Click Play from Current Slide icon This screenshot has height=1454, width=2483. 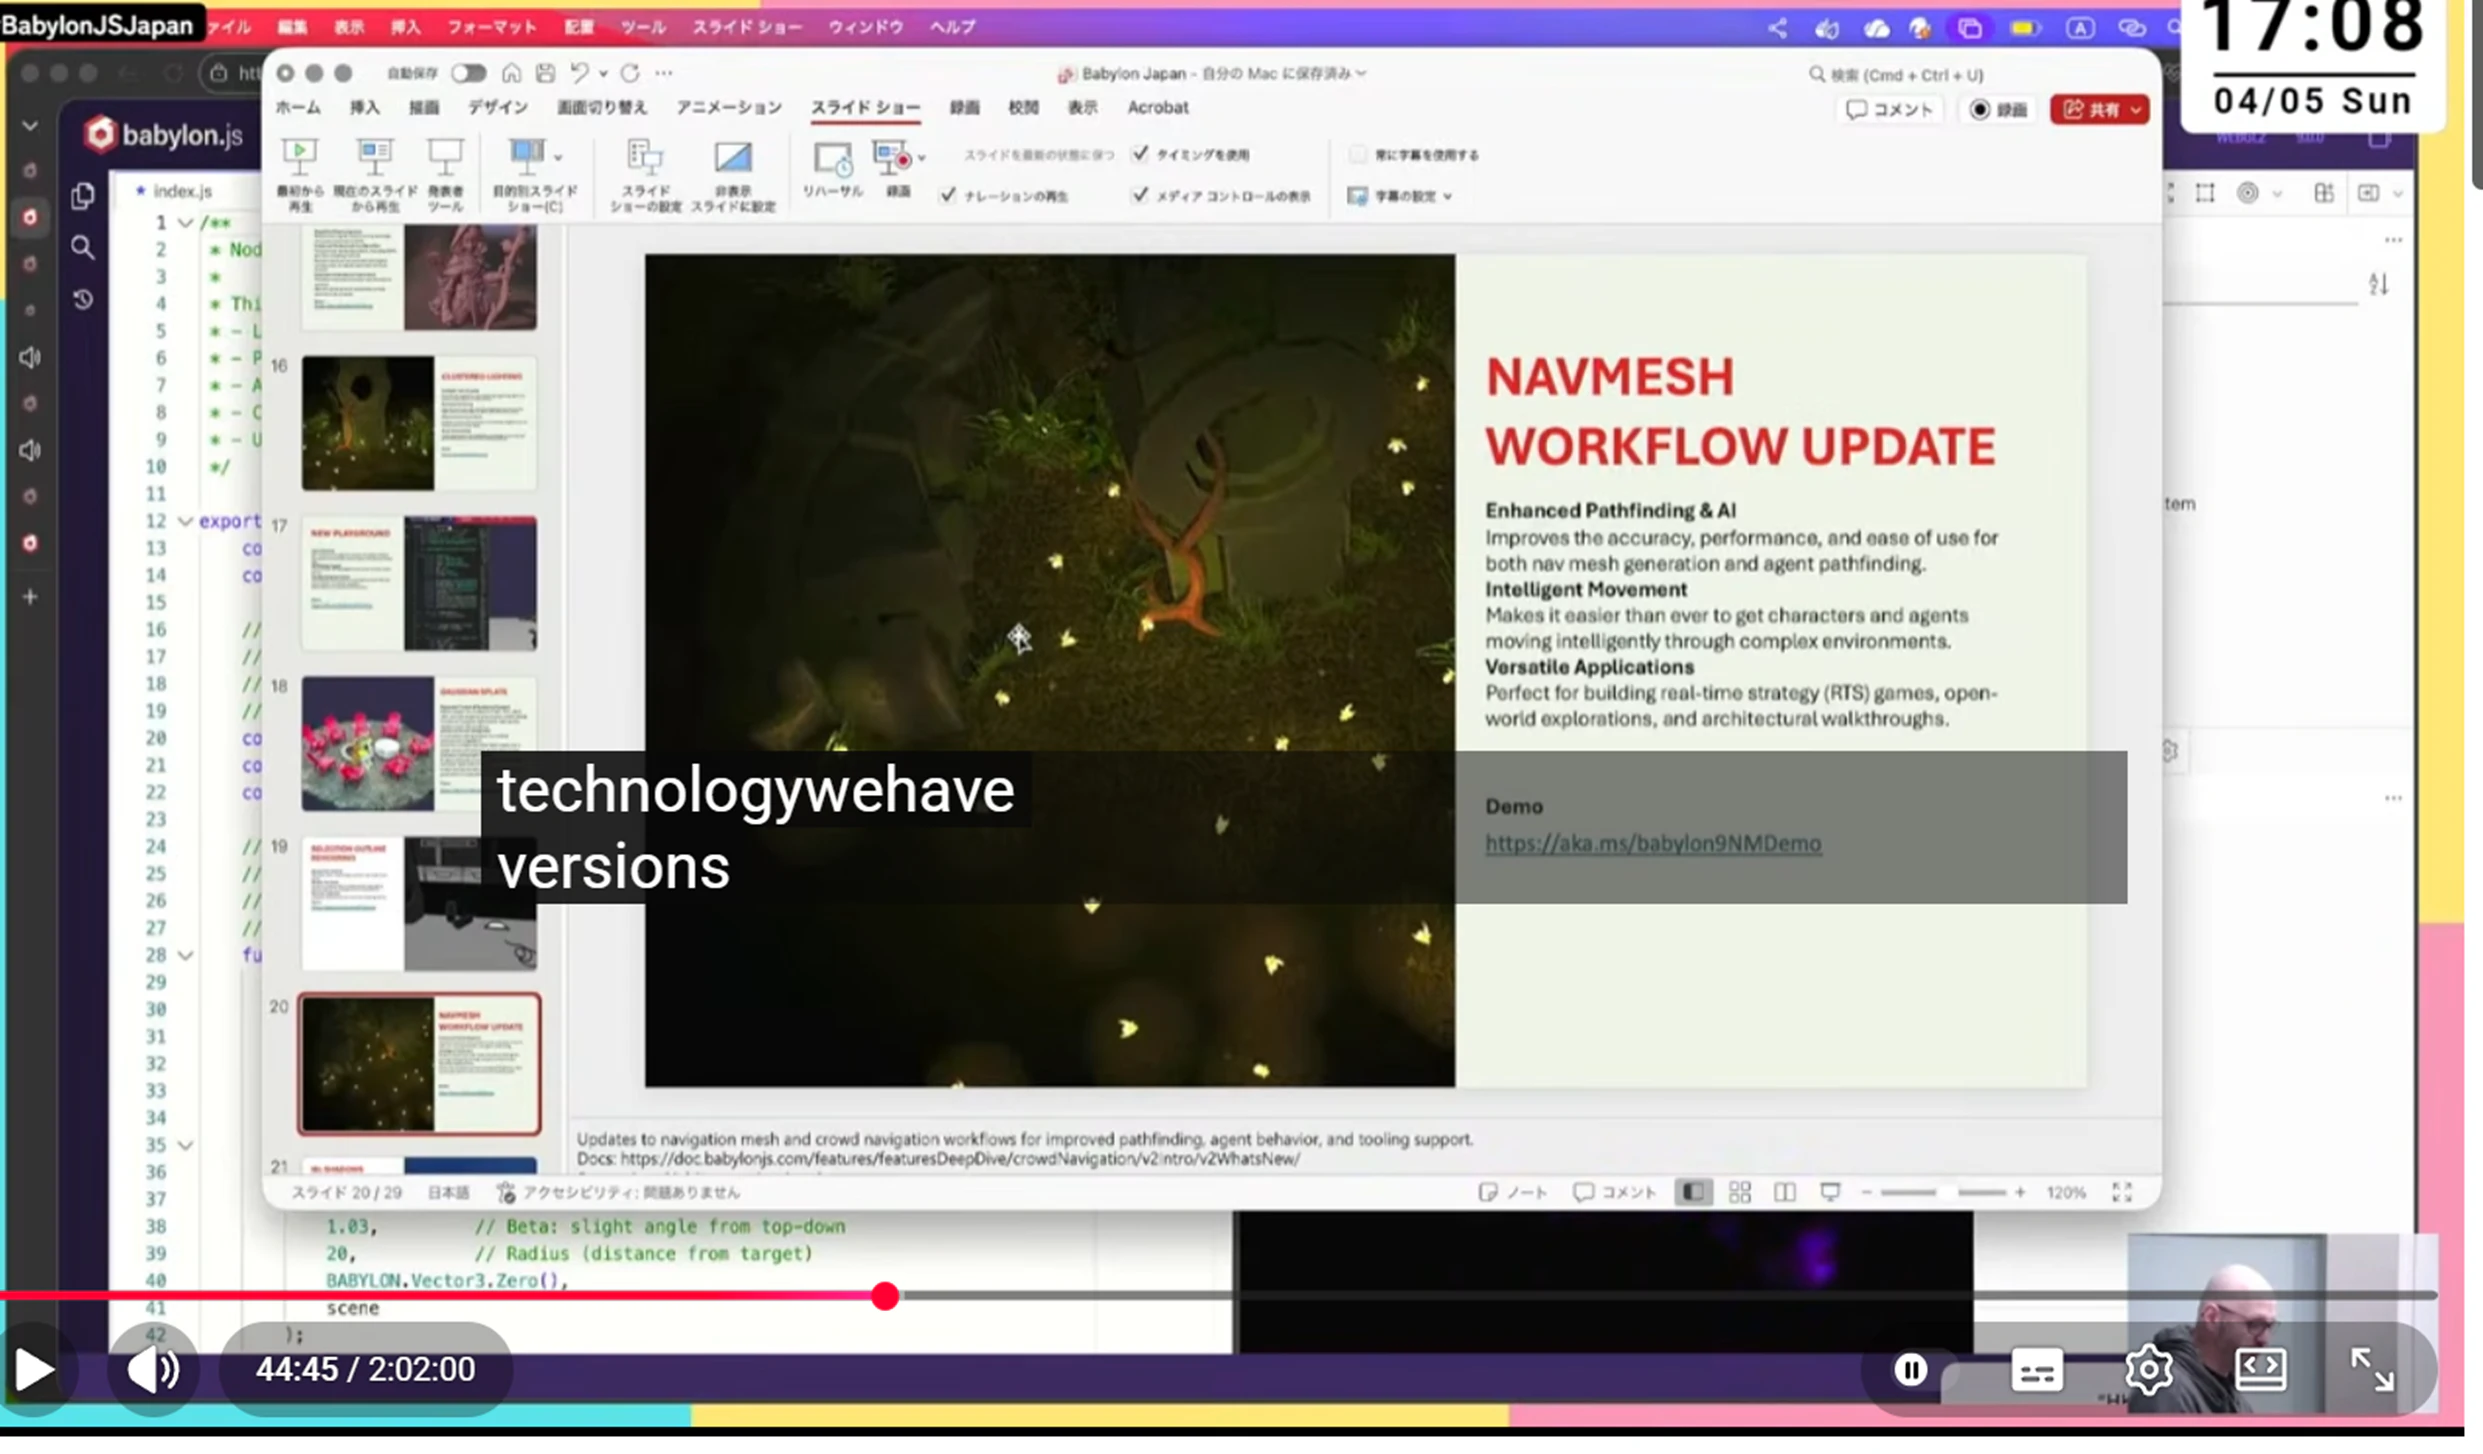pyautogui.click(x=374, y=157)
